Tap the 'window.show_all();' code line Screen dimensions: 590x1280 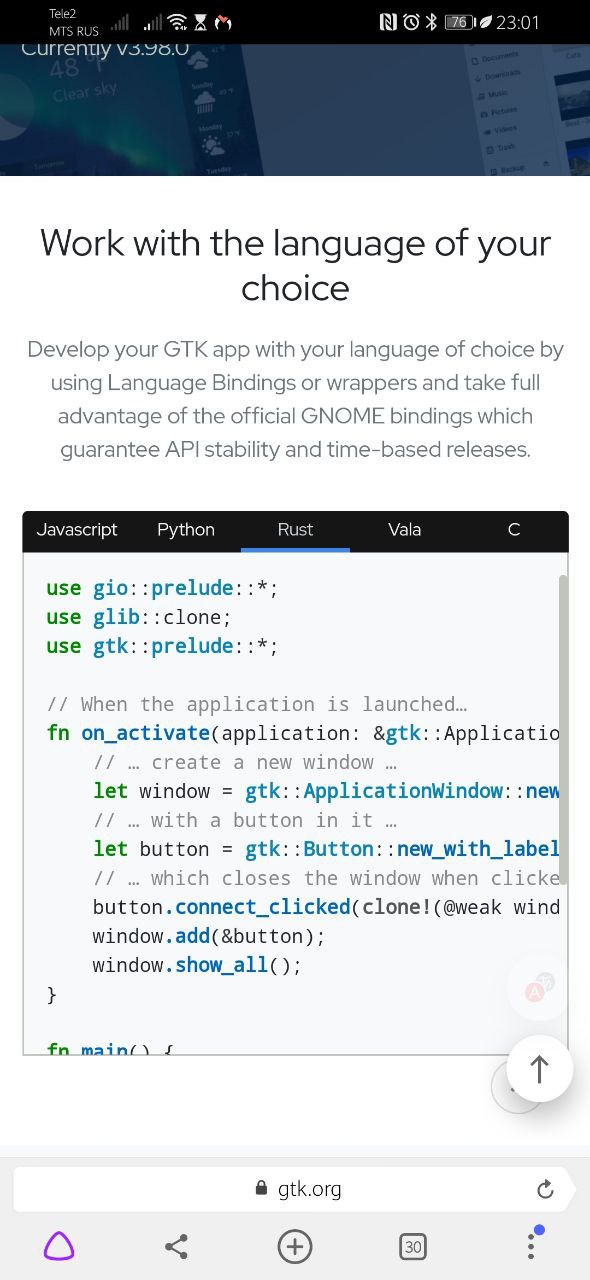pyautogui.click(x=197, y=965)
